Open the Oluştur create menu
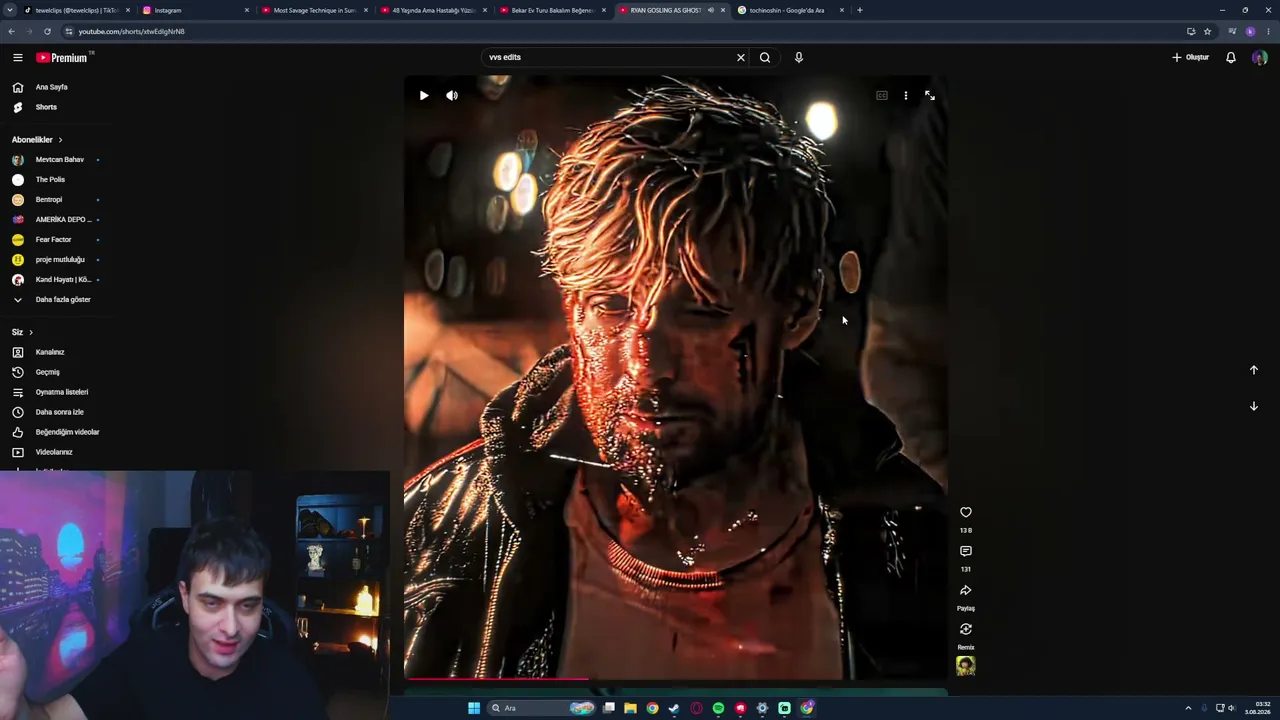 1191,58
